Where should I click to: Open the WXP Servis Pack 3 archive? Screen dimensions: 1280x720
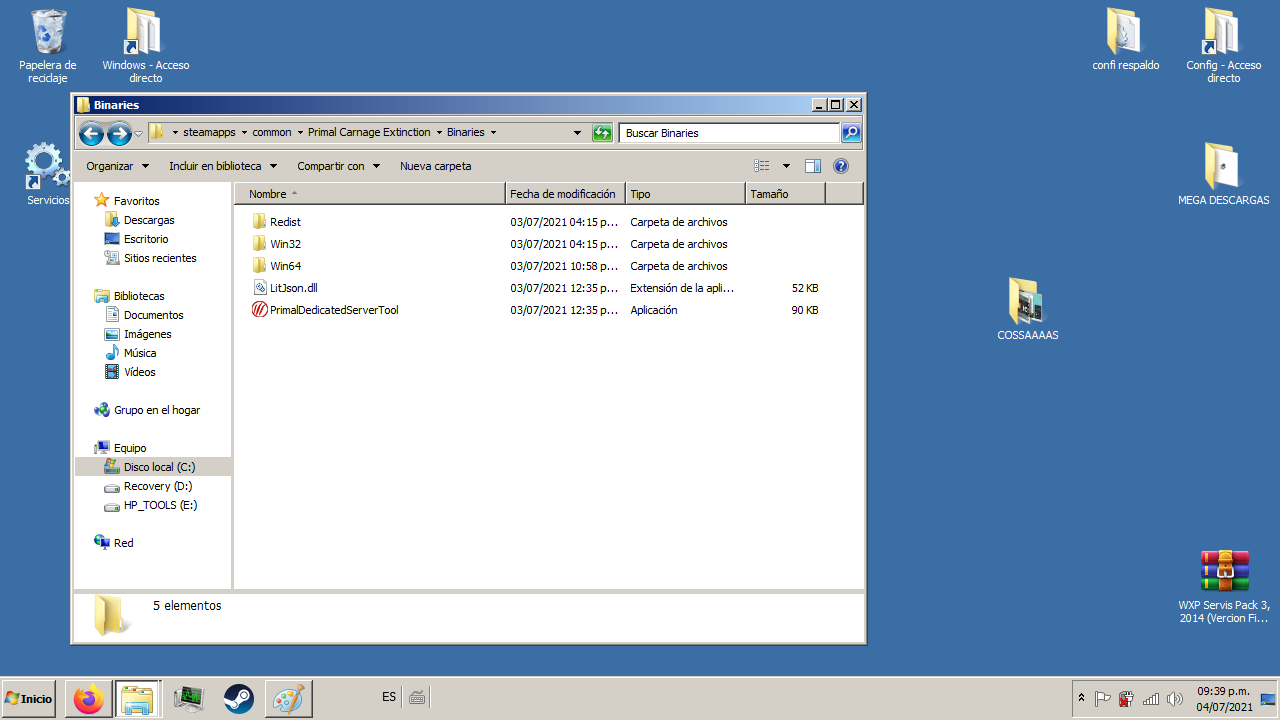point(1224,587)
